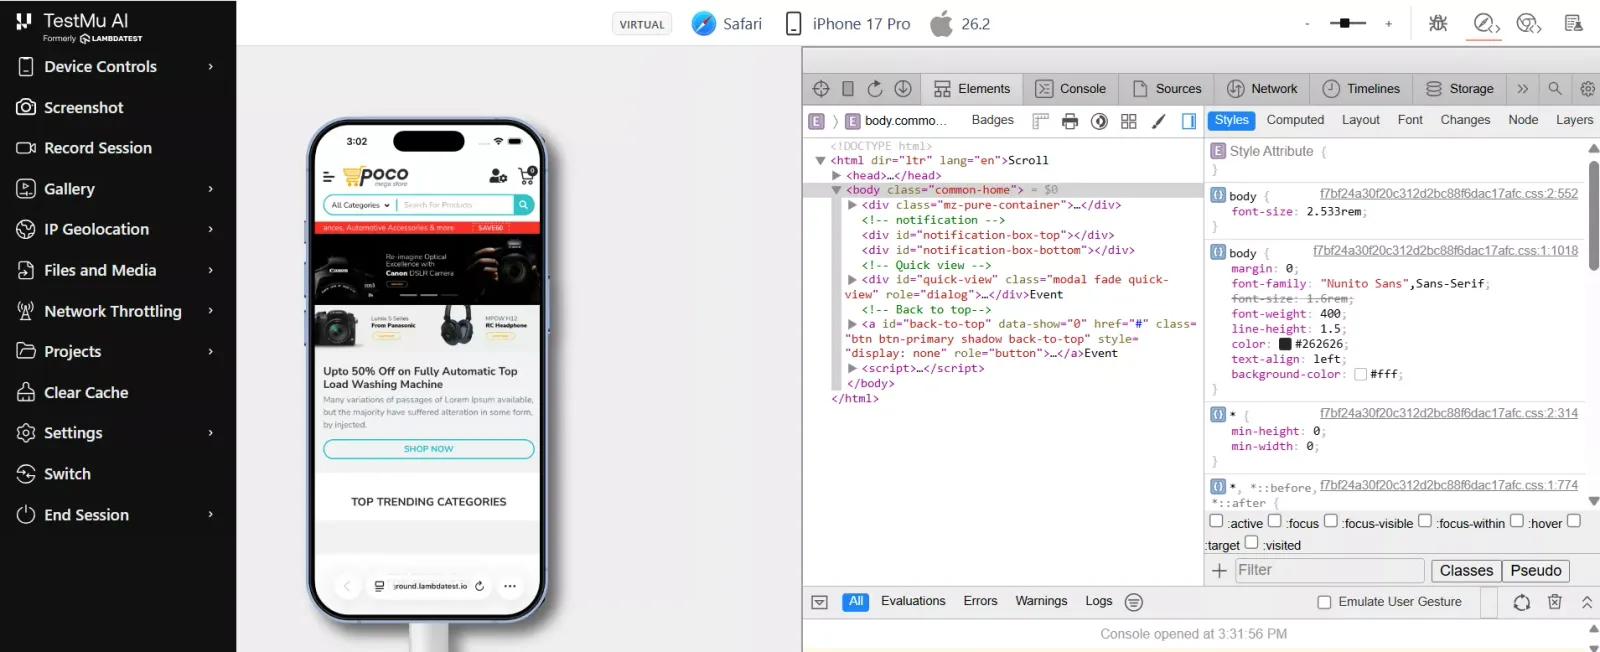Toggle the :focus pseudo-class checkbox
1600x652 pixels.
(1275, 521)
